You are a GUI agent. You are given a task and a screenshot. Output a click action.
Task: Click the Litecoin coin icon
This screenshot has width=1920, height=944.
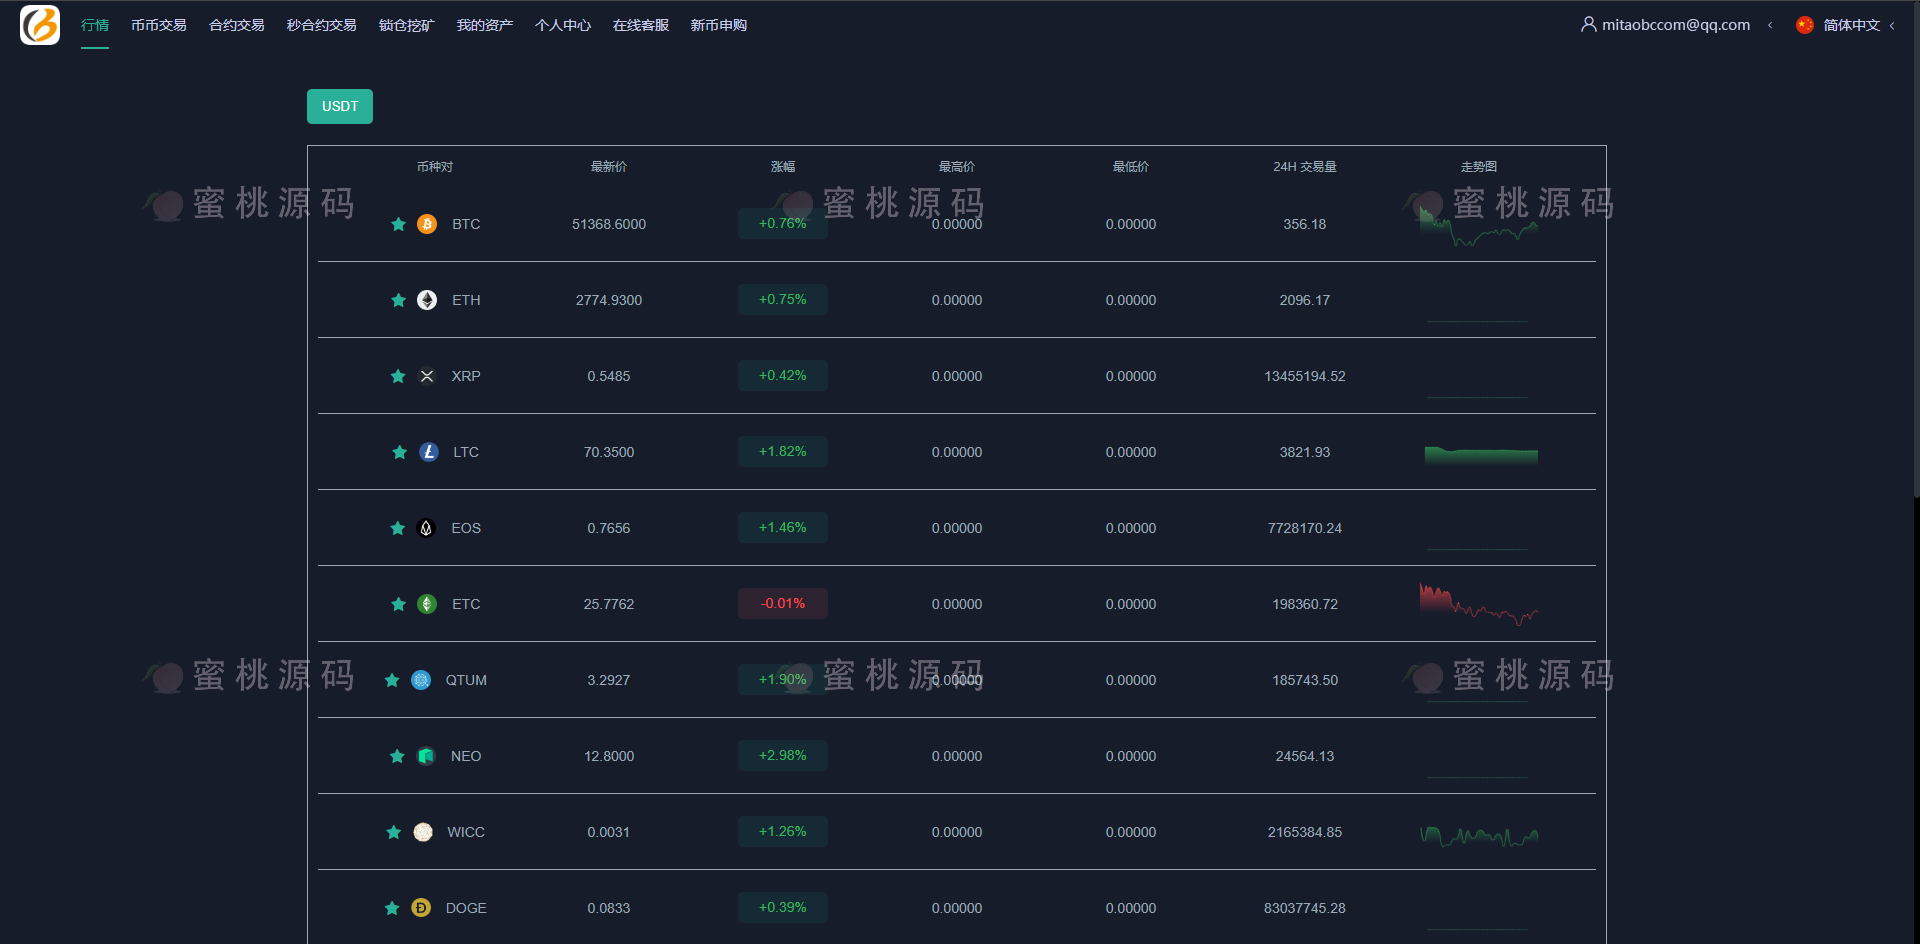[429, 452]
